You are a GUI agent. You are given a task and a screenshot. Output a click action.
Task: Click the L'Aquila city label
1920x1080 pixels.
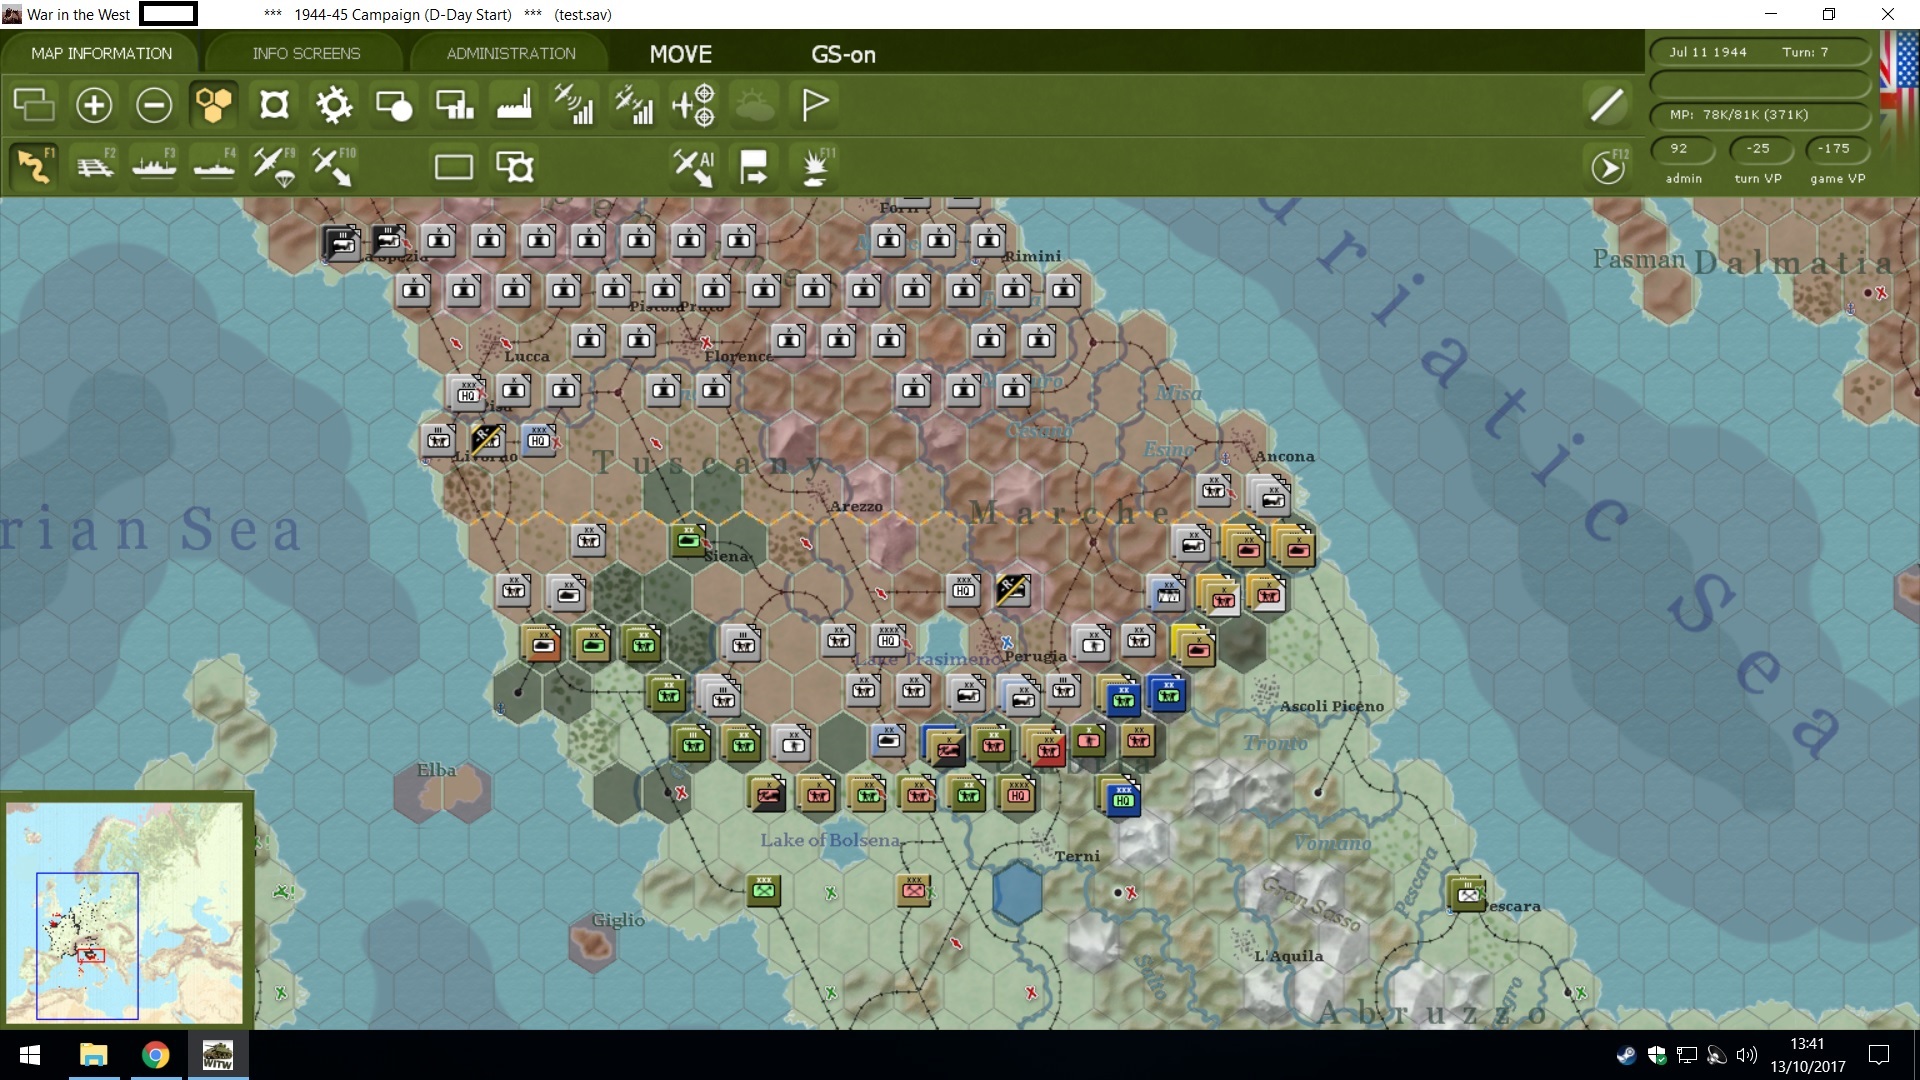pos(1288,956)
